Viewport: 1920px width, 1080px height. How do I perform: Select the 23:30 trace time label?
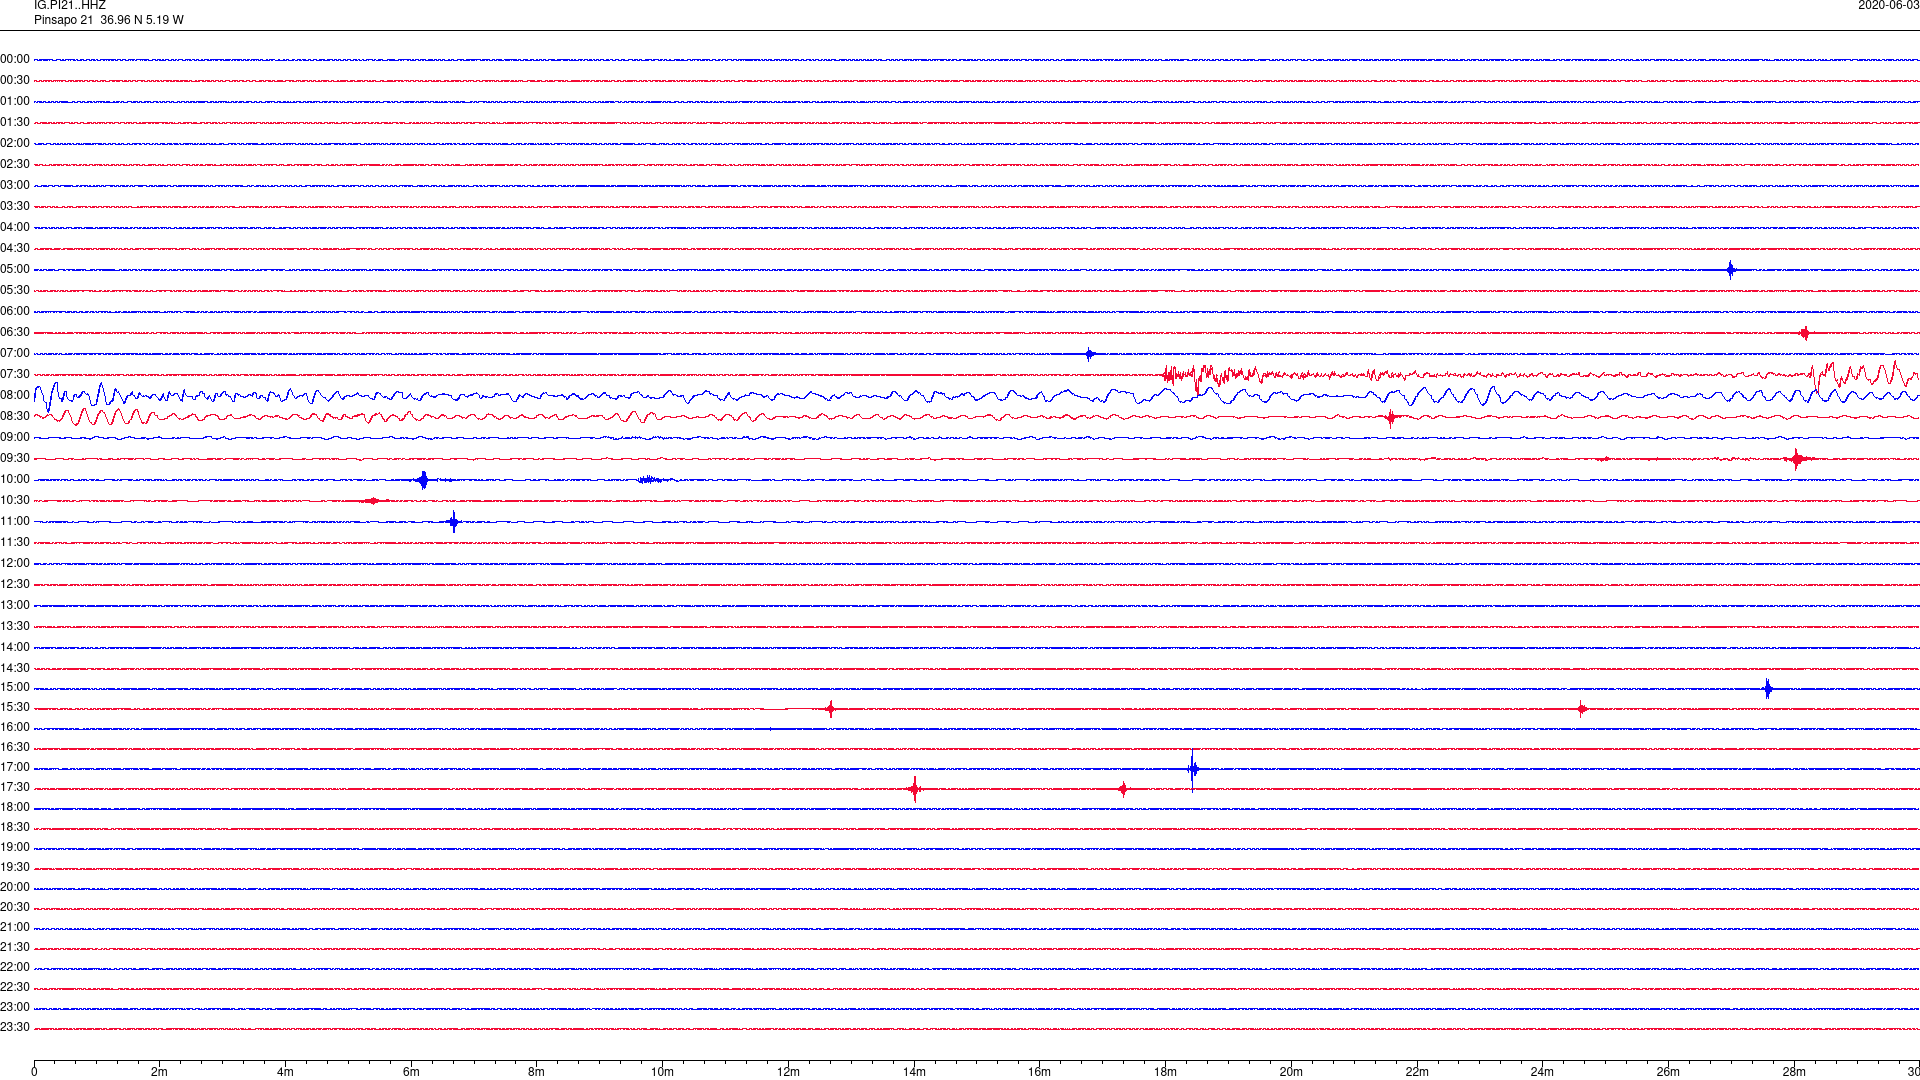pos(15,1027)
